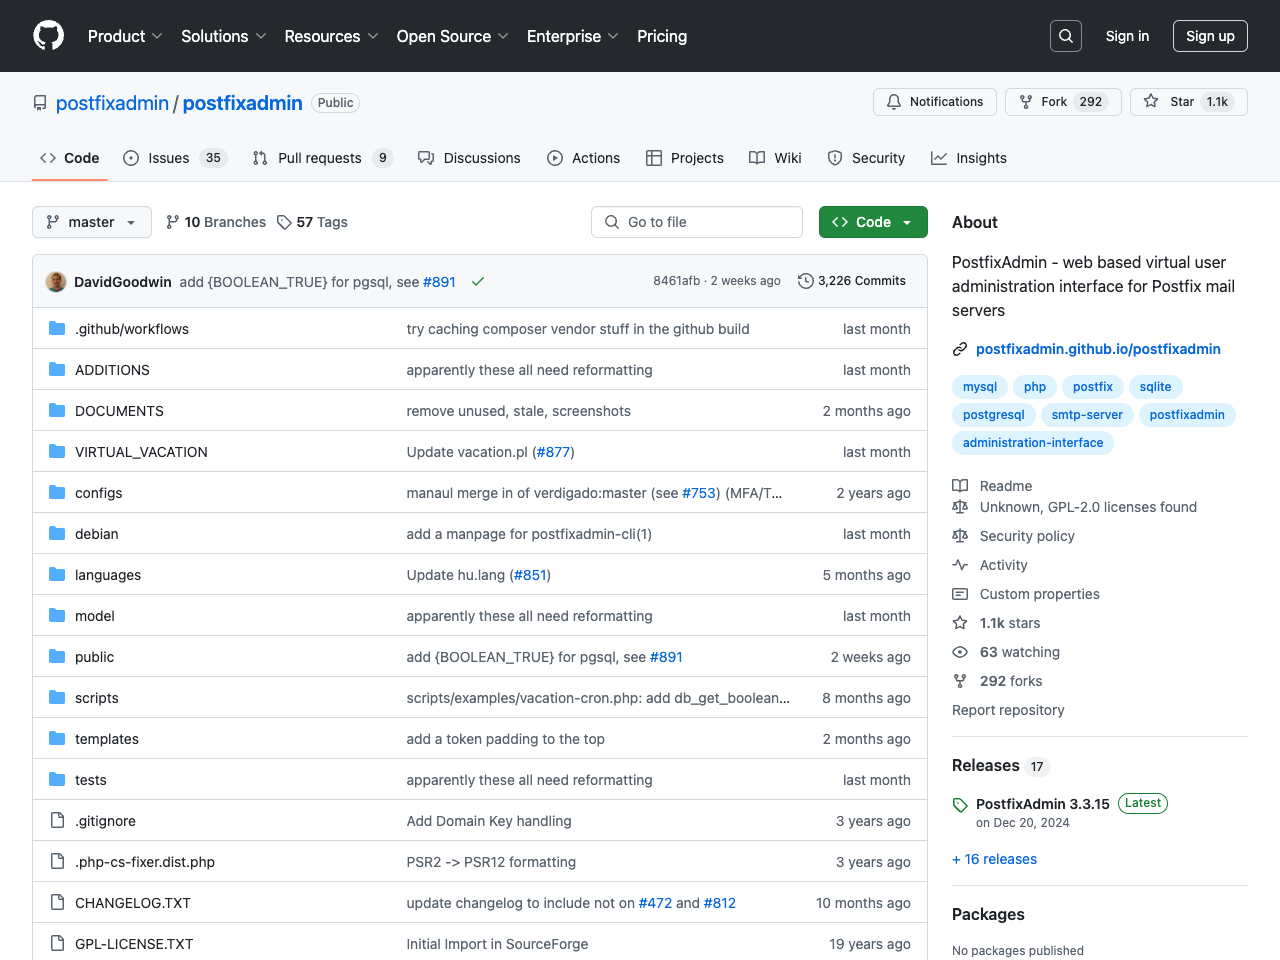This screenshot has width=1280, height=960.
Task: Open the 3,226 Commits link
Action: click(x=852, y=281)
